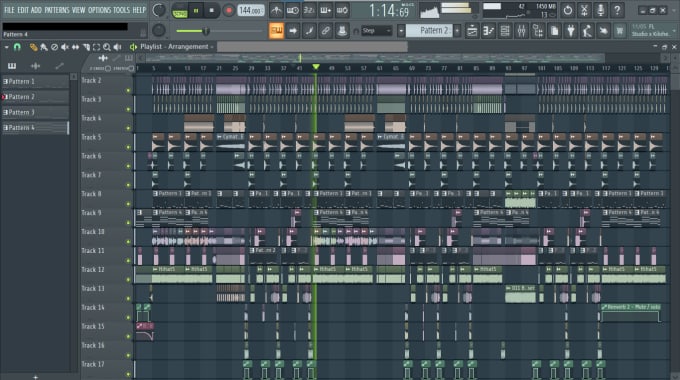Select the dashed-box Select tool in Playlist
This screenshot has width=680, height=380.
pyautogui.click(x=96, y=47)
